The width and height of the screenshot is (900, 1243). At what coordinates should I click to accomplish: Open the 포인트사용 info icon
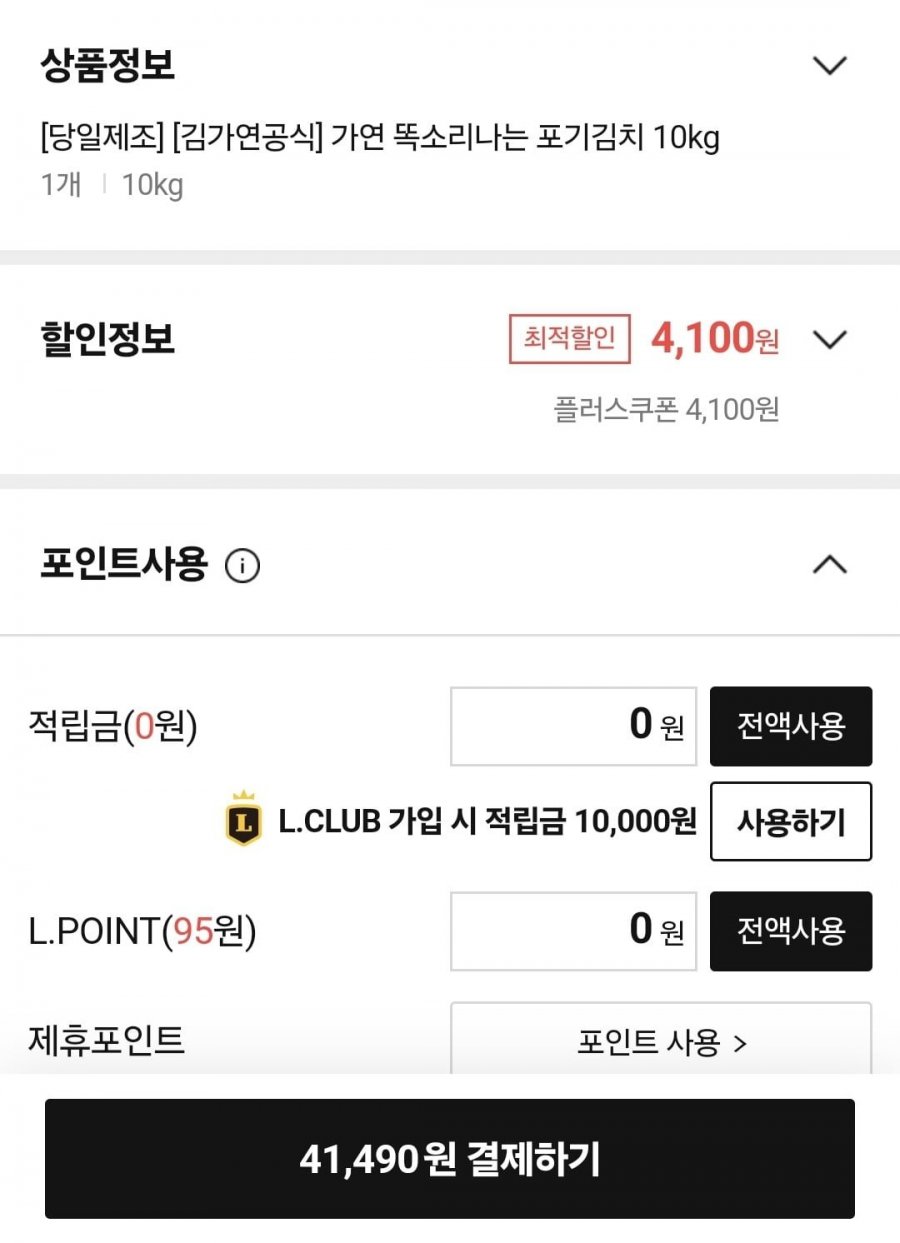click(242, 566)
